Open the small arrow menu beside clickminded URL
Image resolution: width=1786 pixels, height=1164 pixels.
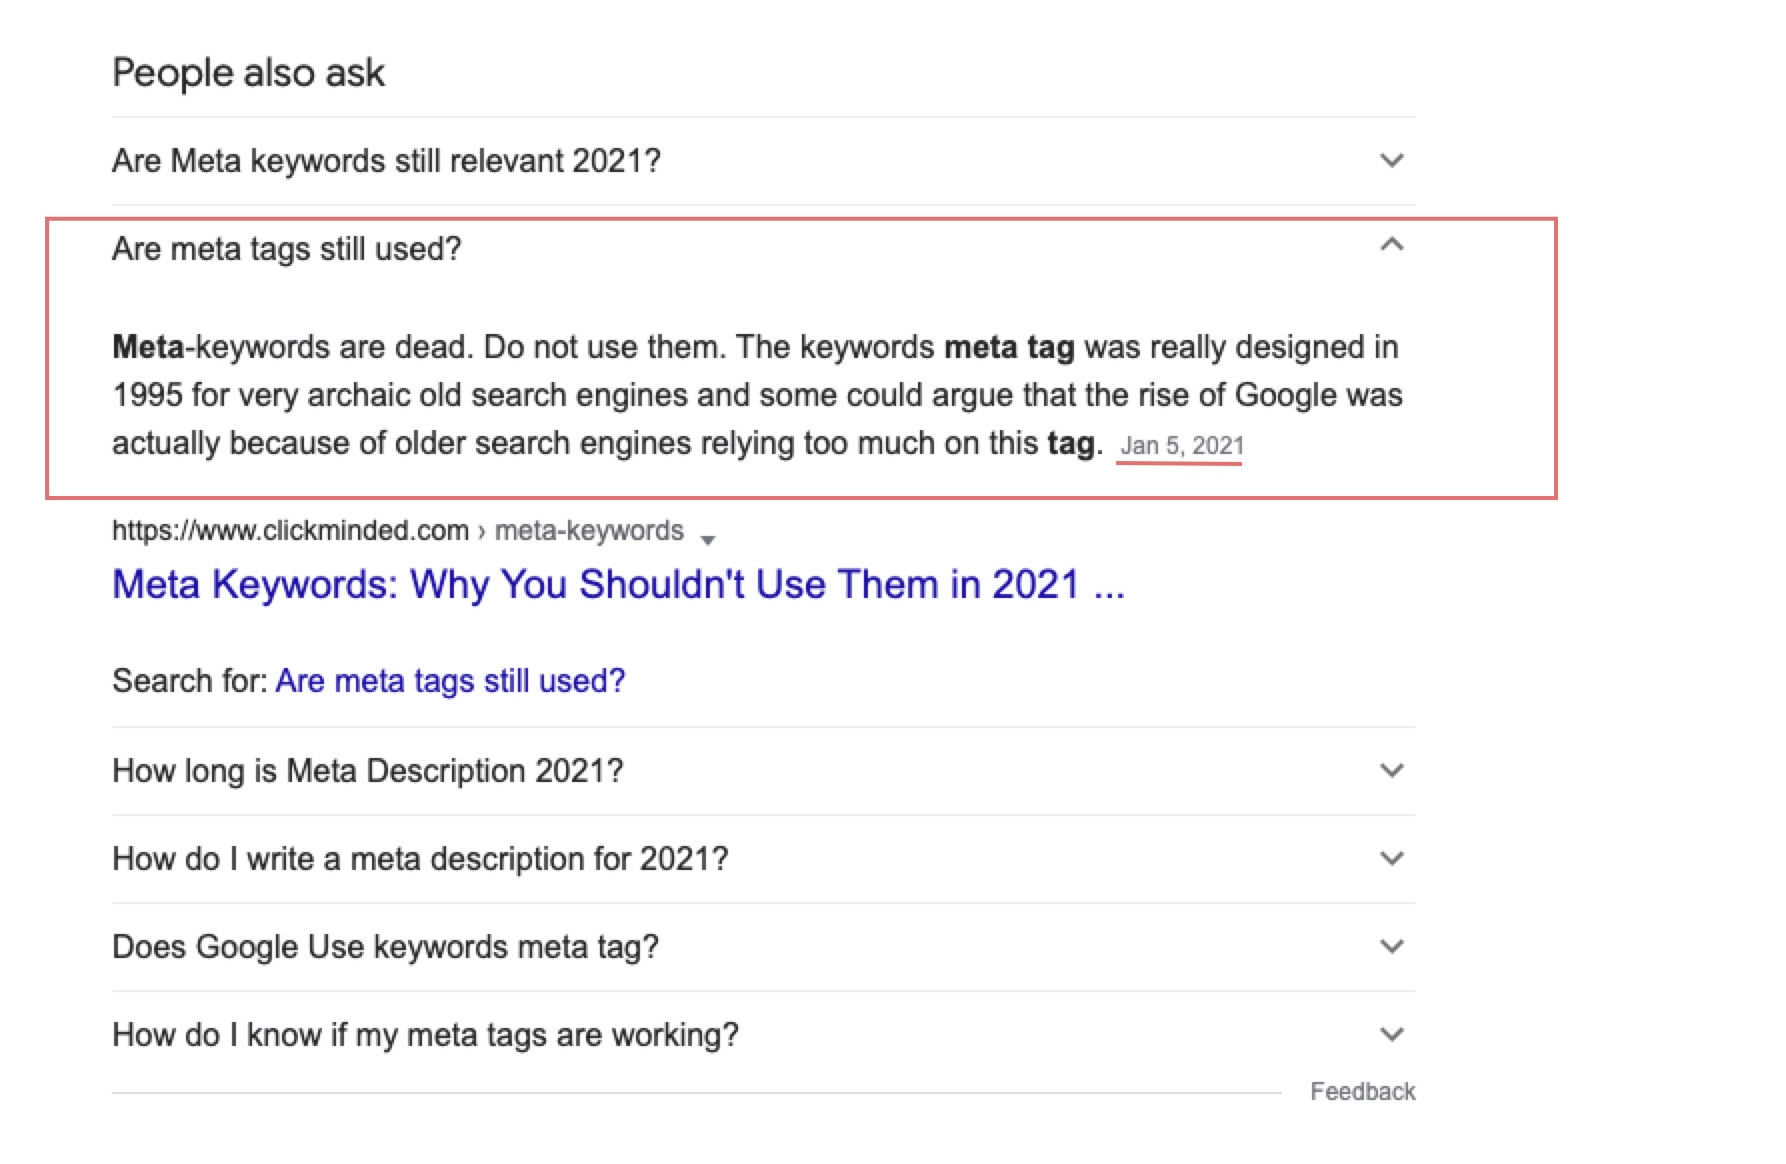tap(708, 540)
